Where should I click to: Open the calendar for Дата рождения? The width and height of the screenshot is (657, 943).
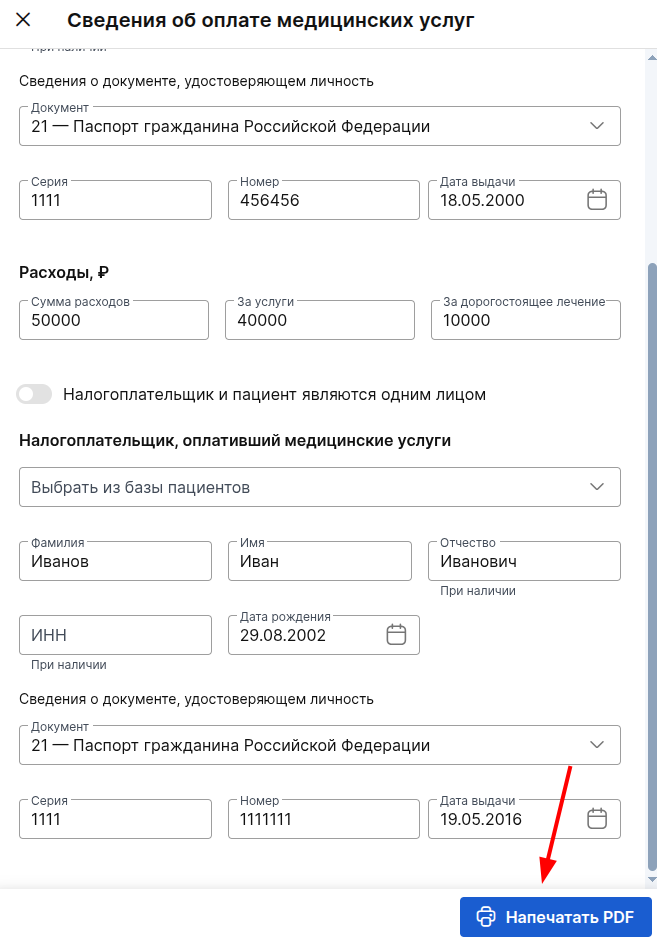pos(397,634)
